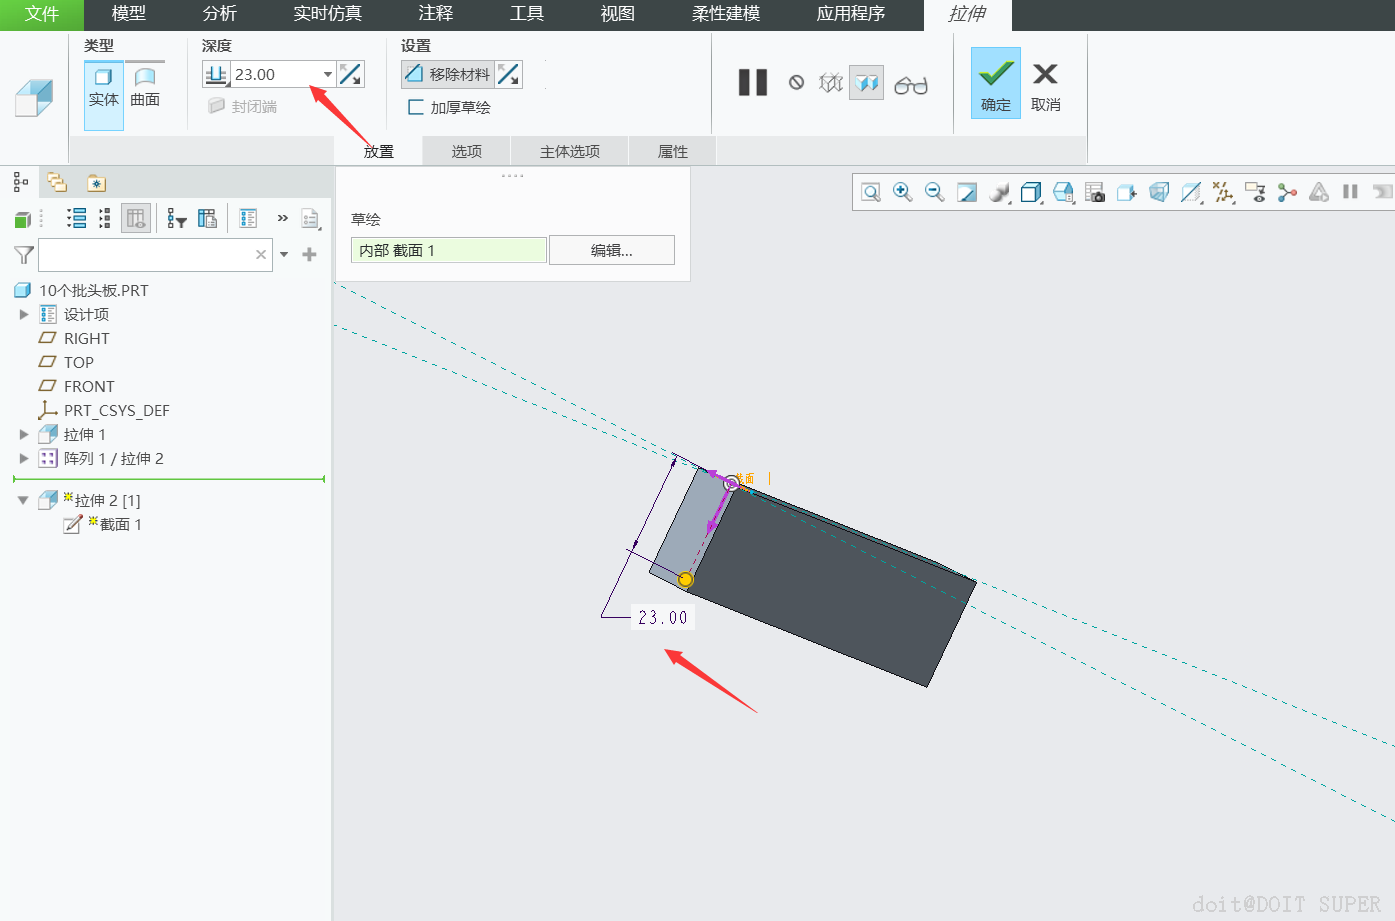This screenshot has width=1395, height=921.
Task: Toggle the spin center icon
Action: pos(1287,192)
